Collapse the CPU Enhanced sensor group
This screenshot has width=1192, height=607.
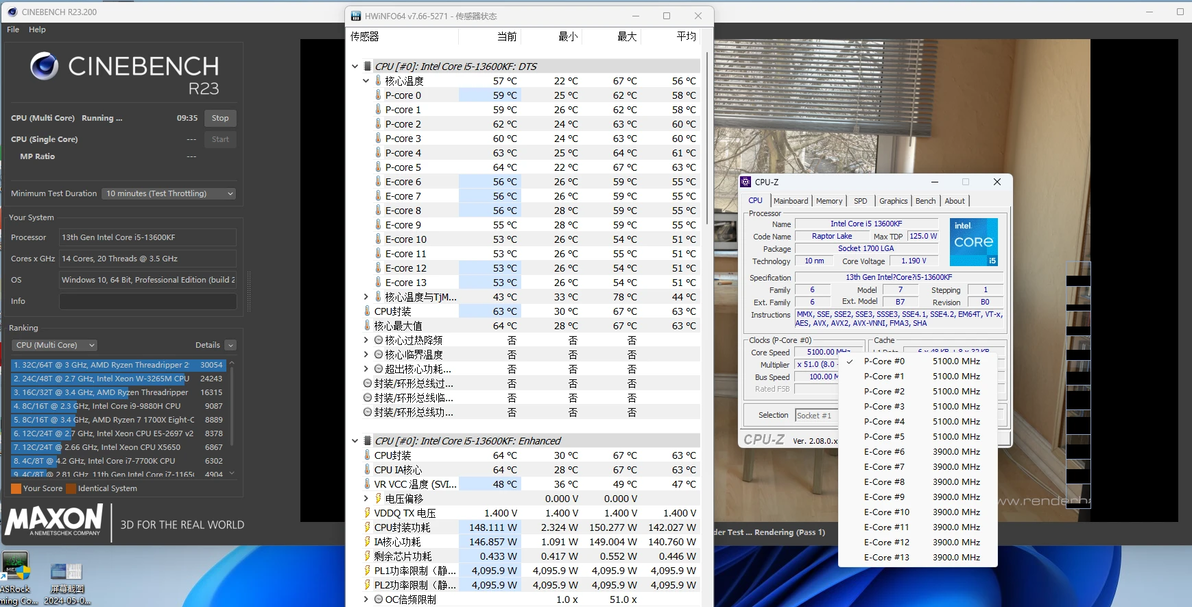pyautogui.click(x=355, y=441)
